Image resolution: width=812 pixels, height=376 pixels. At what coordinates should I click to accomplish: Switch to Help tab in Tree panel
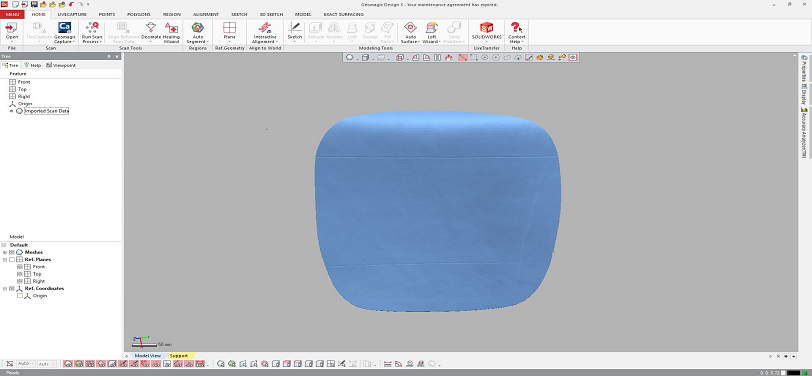pyautogui.click(x=33, y=65)
